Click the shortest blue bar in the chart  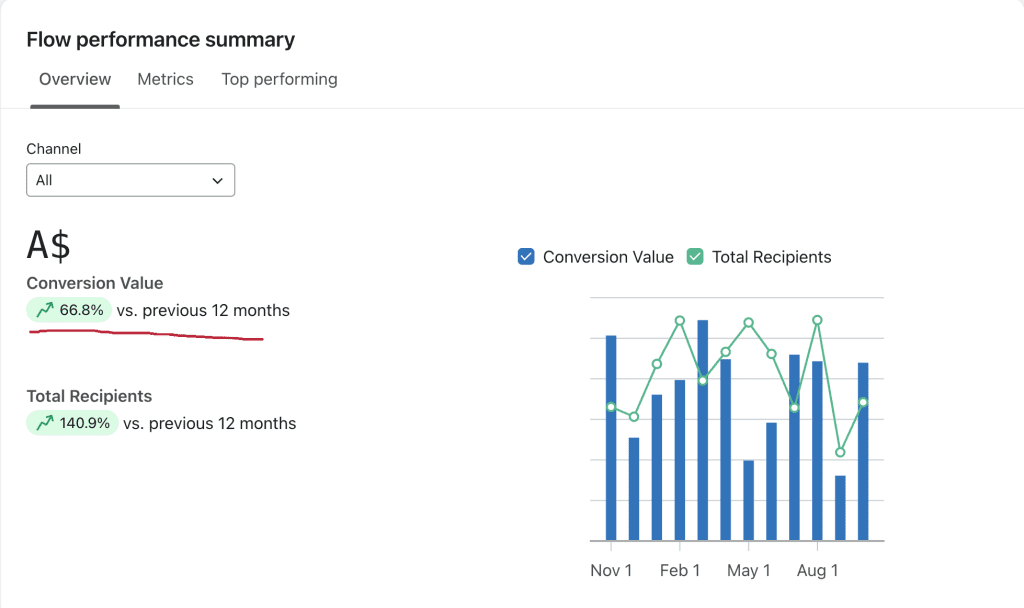point(841,508)
